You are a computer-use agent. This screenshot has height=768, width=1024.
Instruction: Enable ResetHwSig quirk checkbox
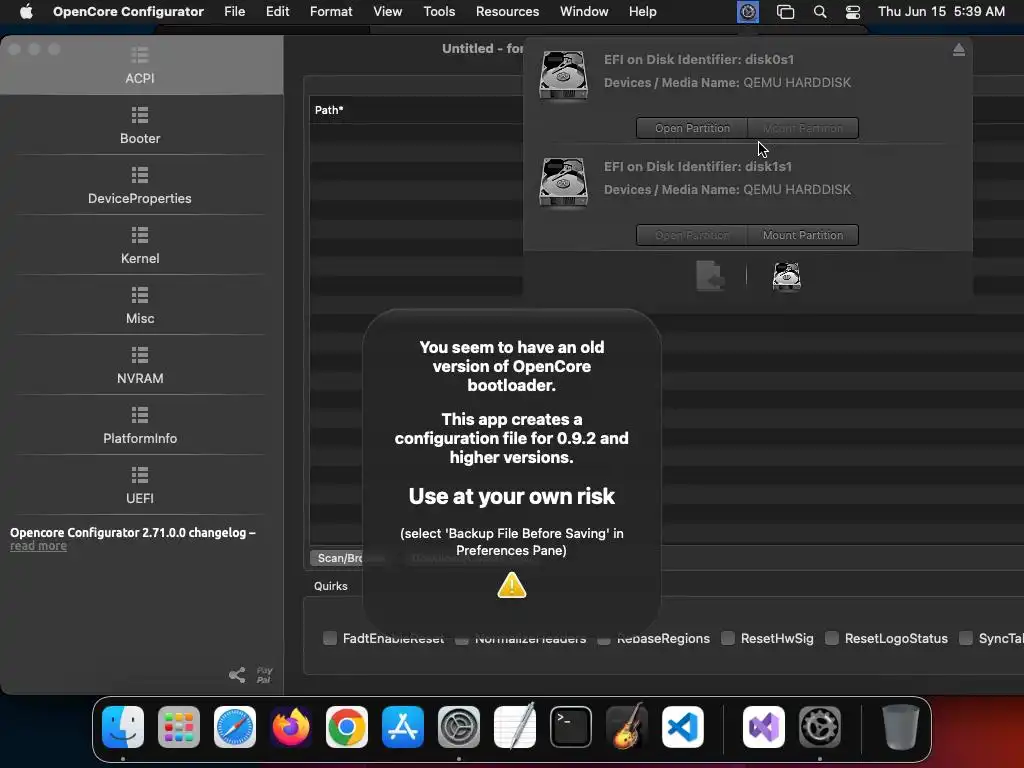[728, 638]
